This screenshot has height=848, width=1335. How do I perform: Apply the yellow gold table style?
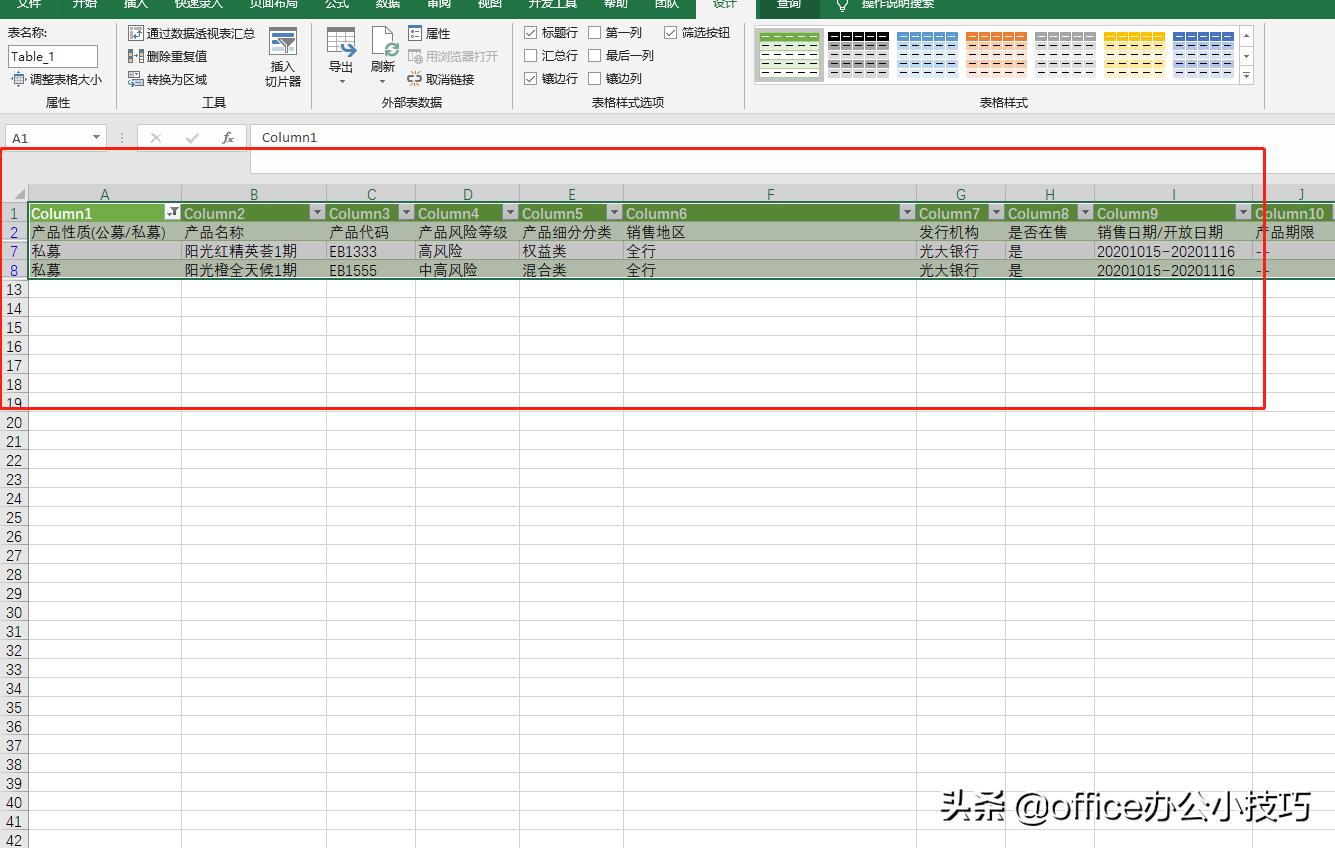(x=1134, y=55)
